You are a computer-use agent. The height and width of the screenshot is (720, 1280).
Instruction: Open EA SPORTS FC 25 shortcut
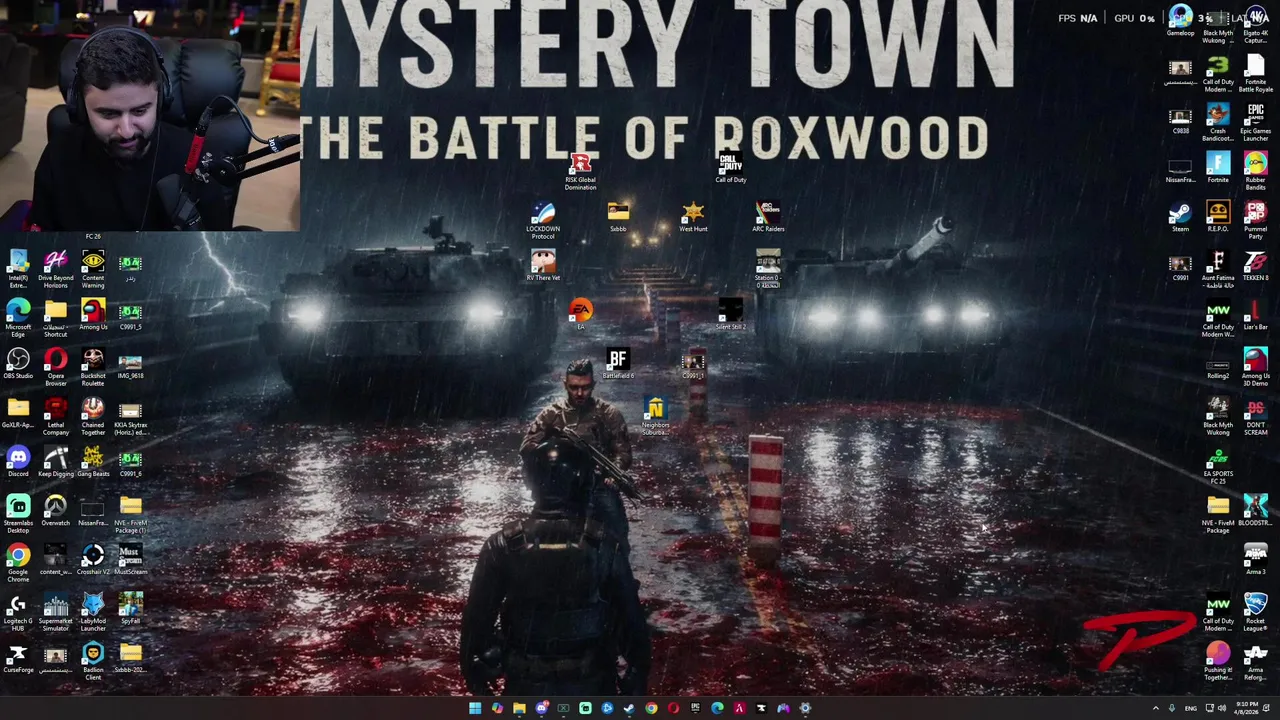(1218, 466)
